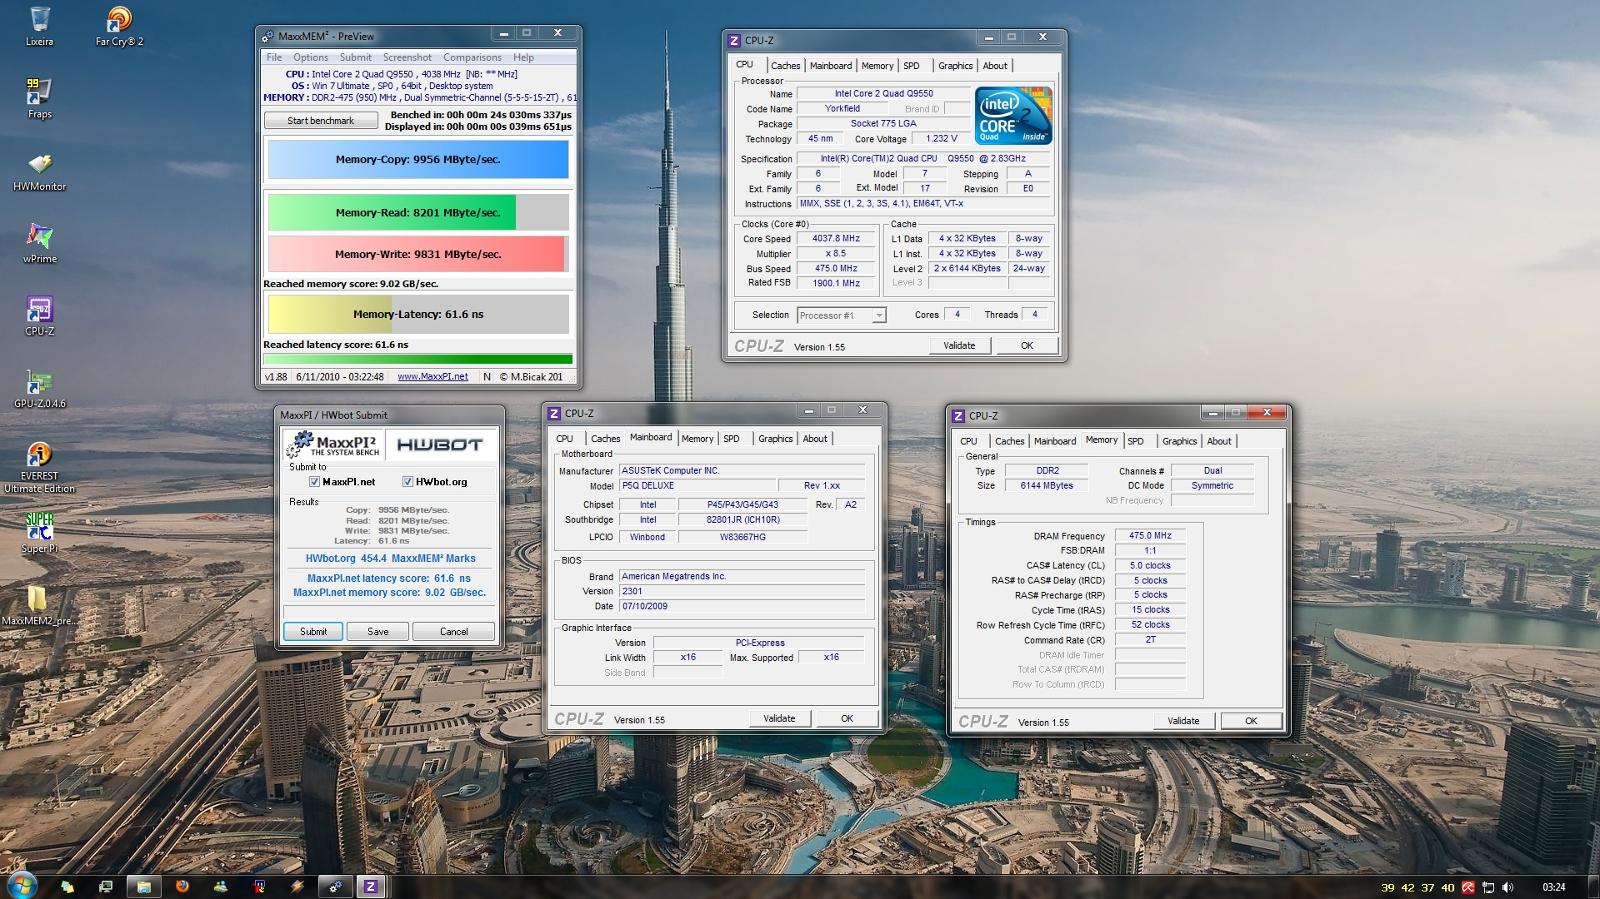
Task: Switch to Caches tab in top CPU-Z window
Action: click(785, 66)
